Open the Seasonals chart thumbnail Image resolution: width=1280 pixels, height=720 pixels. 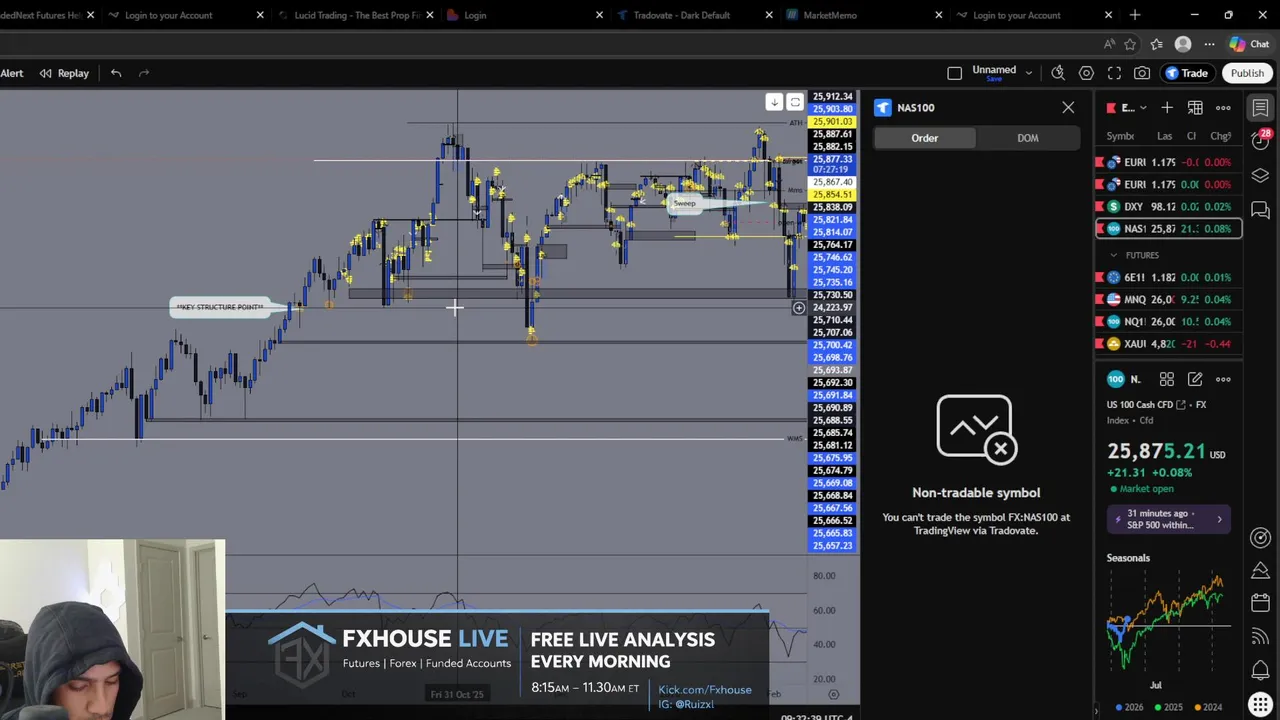[x=1169, y=621]
